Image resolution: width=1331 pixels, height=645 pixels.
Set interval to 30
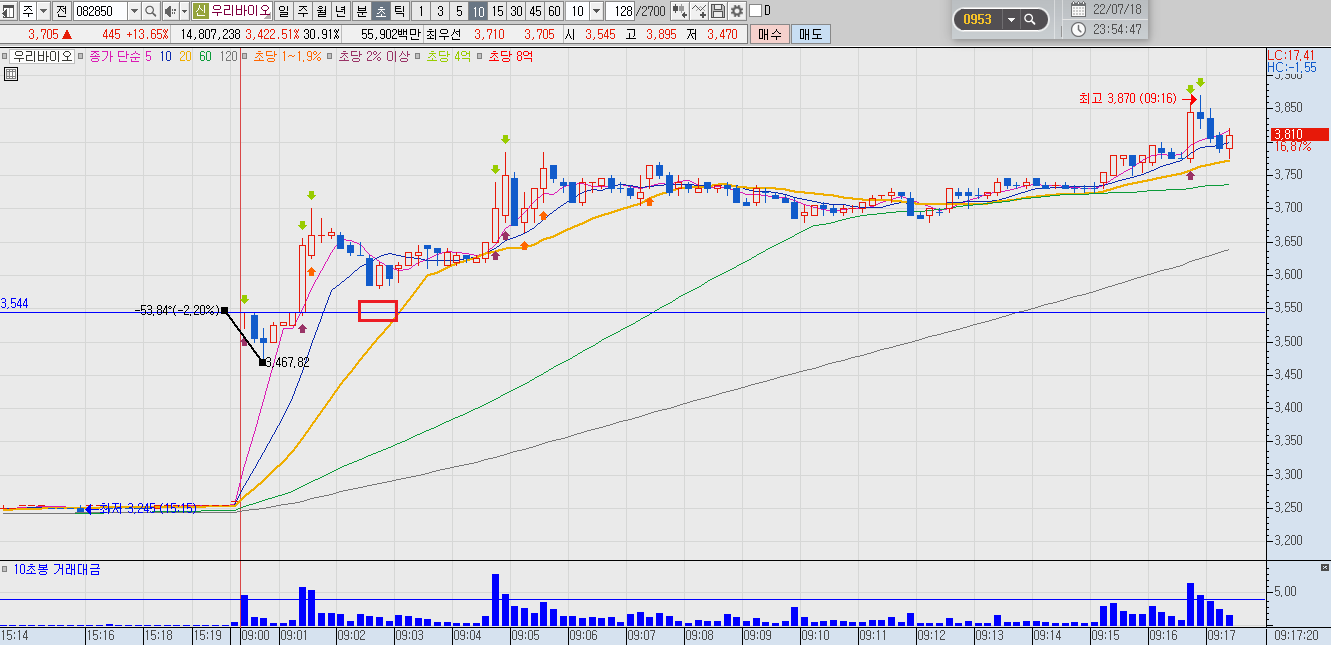[x=516, y=11]
